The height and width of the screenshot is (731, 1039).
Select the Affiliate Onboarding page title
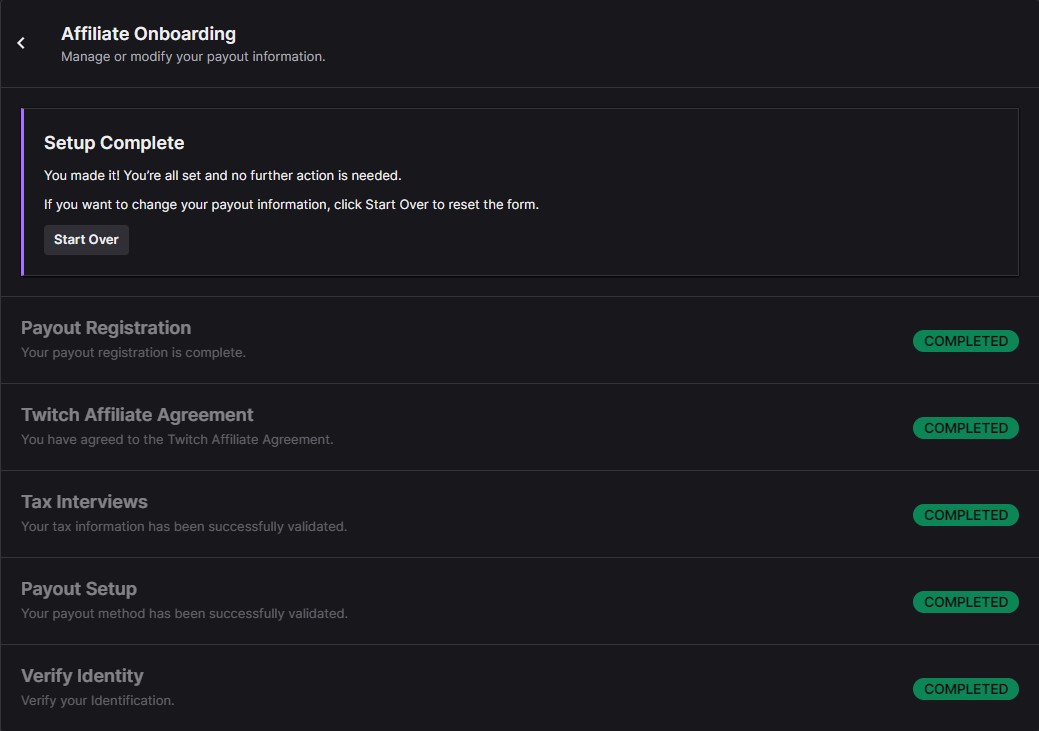coord(148,34)
